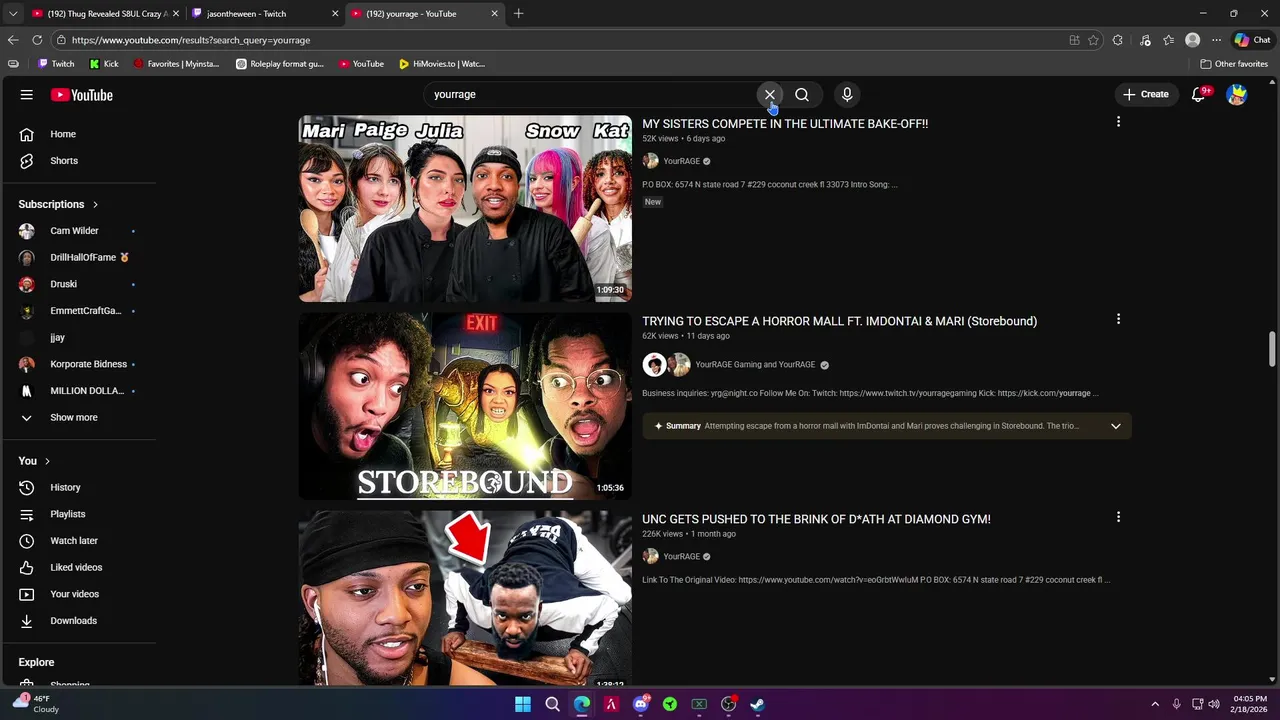The height and width of the screenshot is (720, 1280).
Task: Go to the YouTube logo home link
Action: 82,95
